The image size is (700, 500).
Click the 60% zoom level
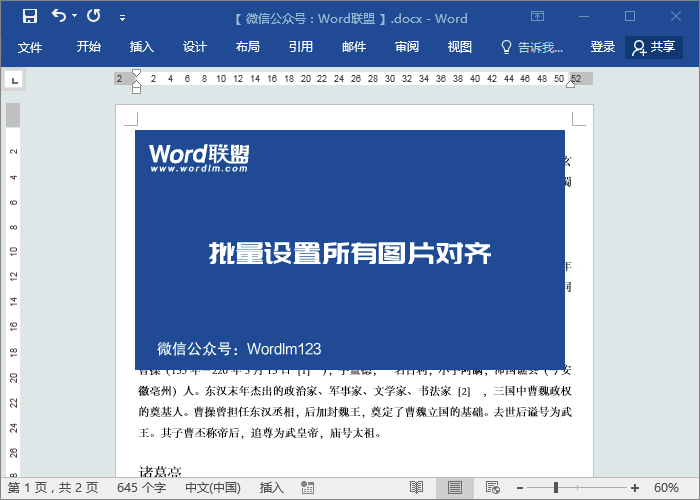coord(666,488)
